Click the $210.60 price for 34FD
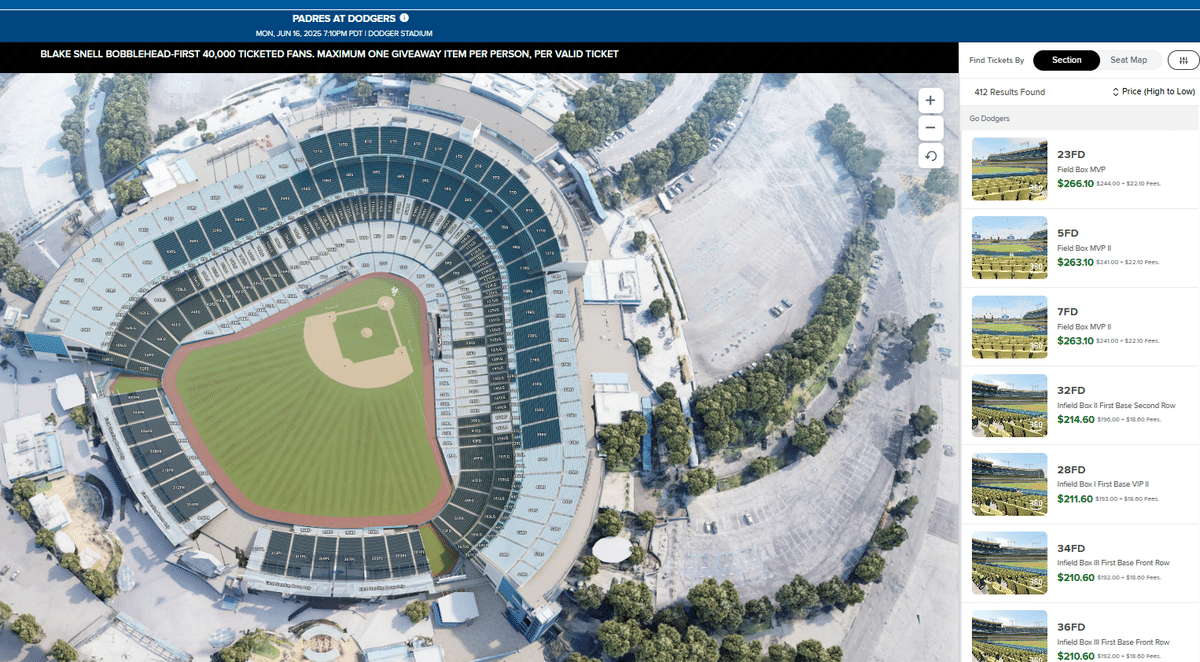This screenshot has height=662, width=1200. [1075, 577]
